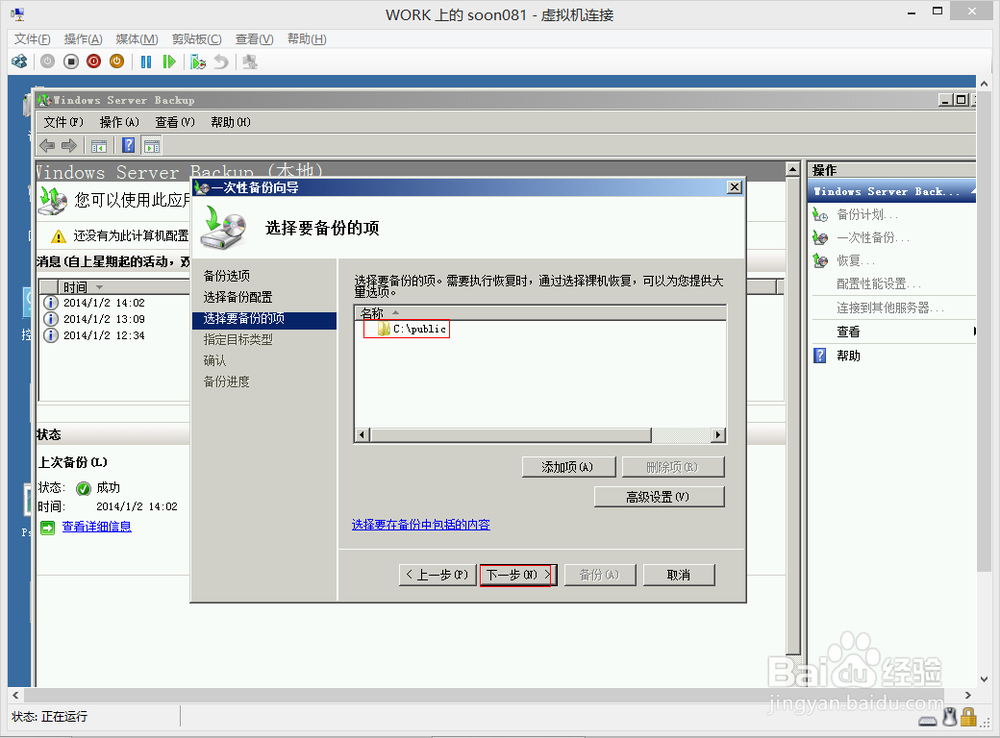Click 添加项(A) button
This screenshot has width=1000, height=738.
[568, 467]
